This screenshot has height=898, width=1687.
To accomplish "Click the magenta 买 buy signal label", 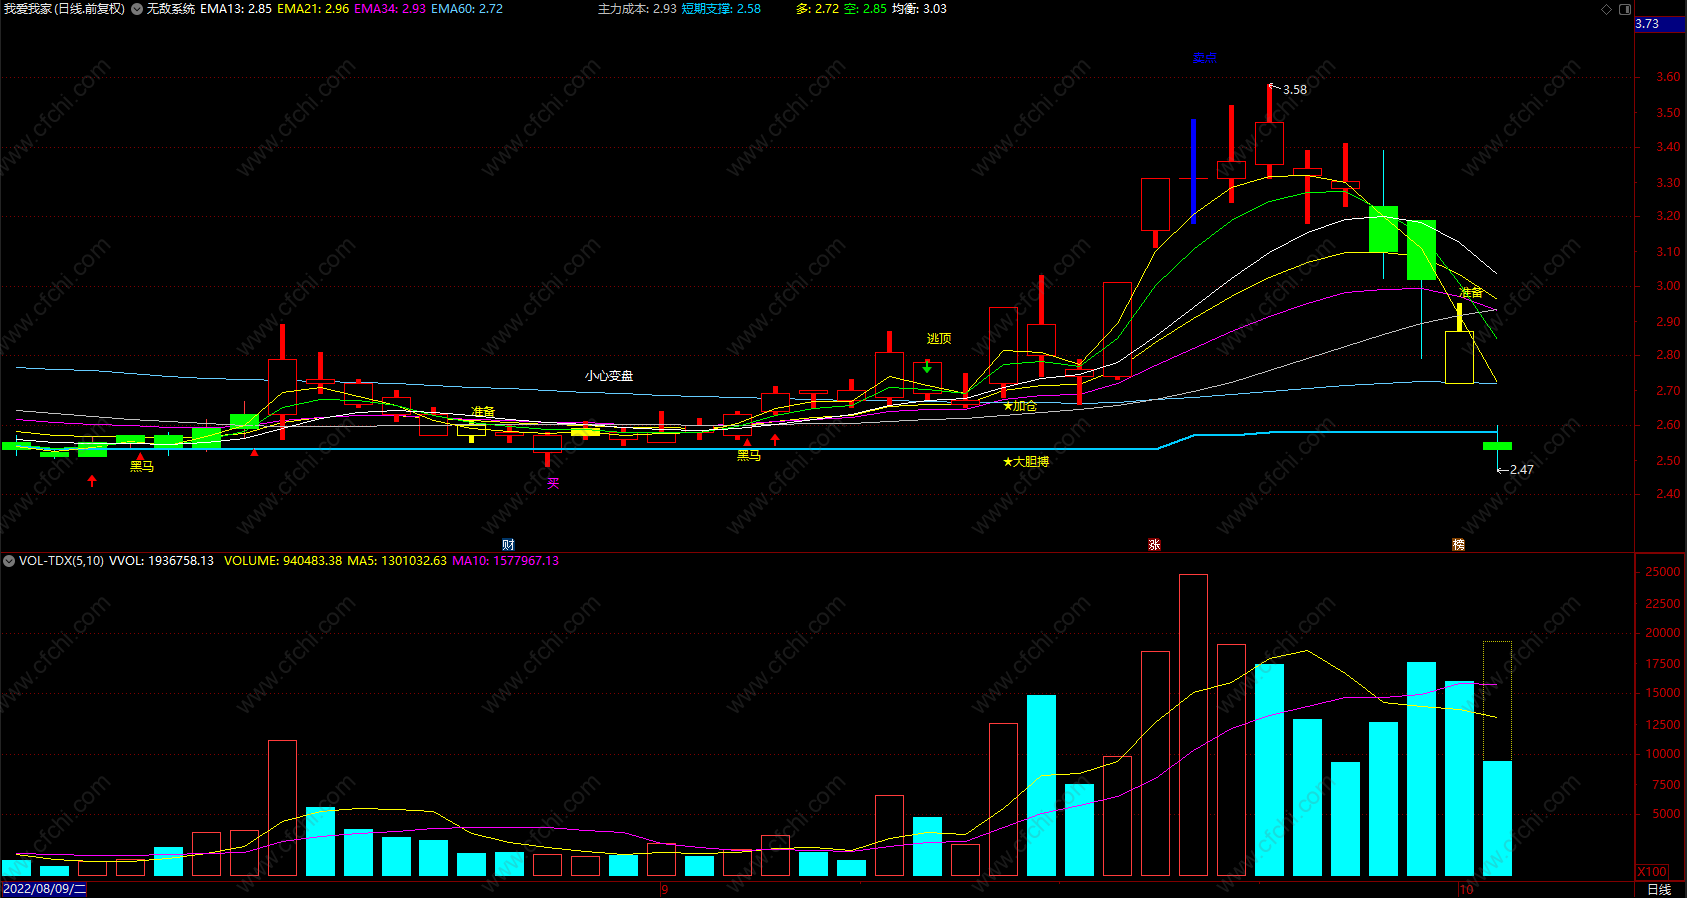I will point(553,484).
